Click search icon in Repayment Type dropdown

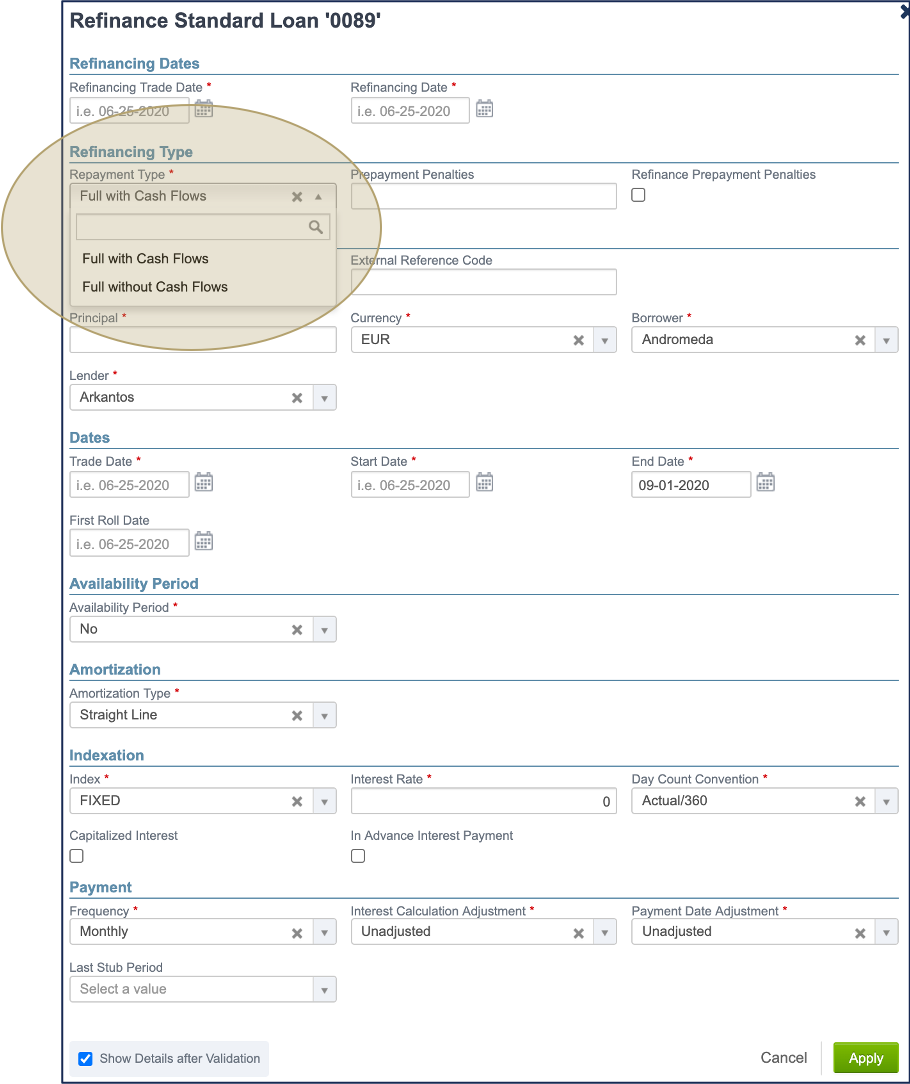pos(315,227)
